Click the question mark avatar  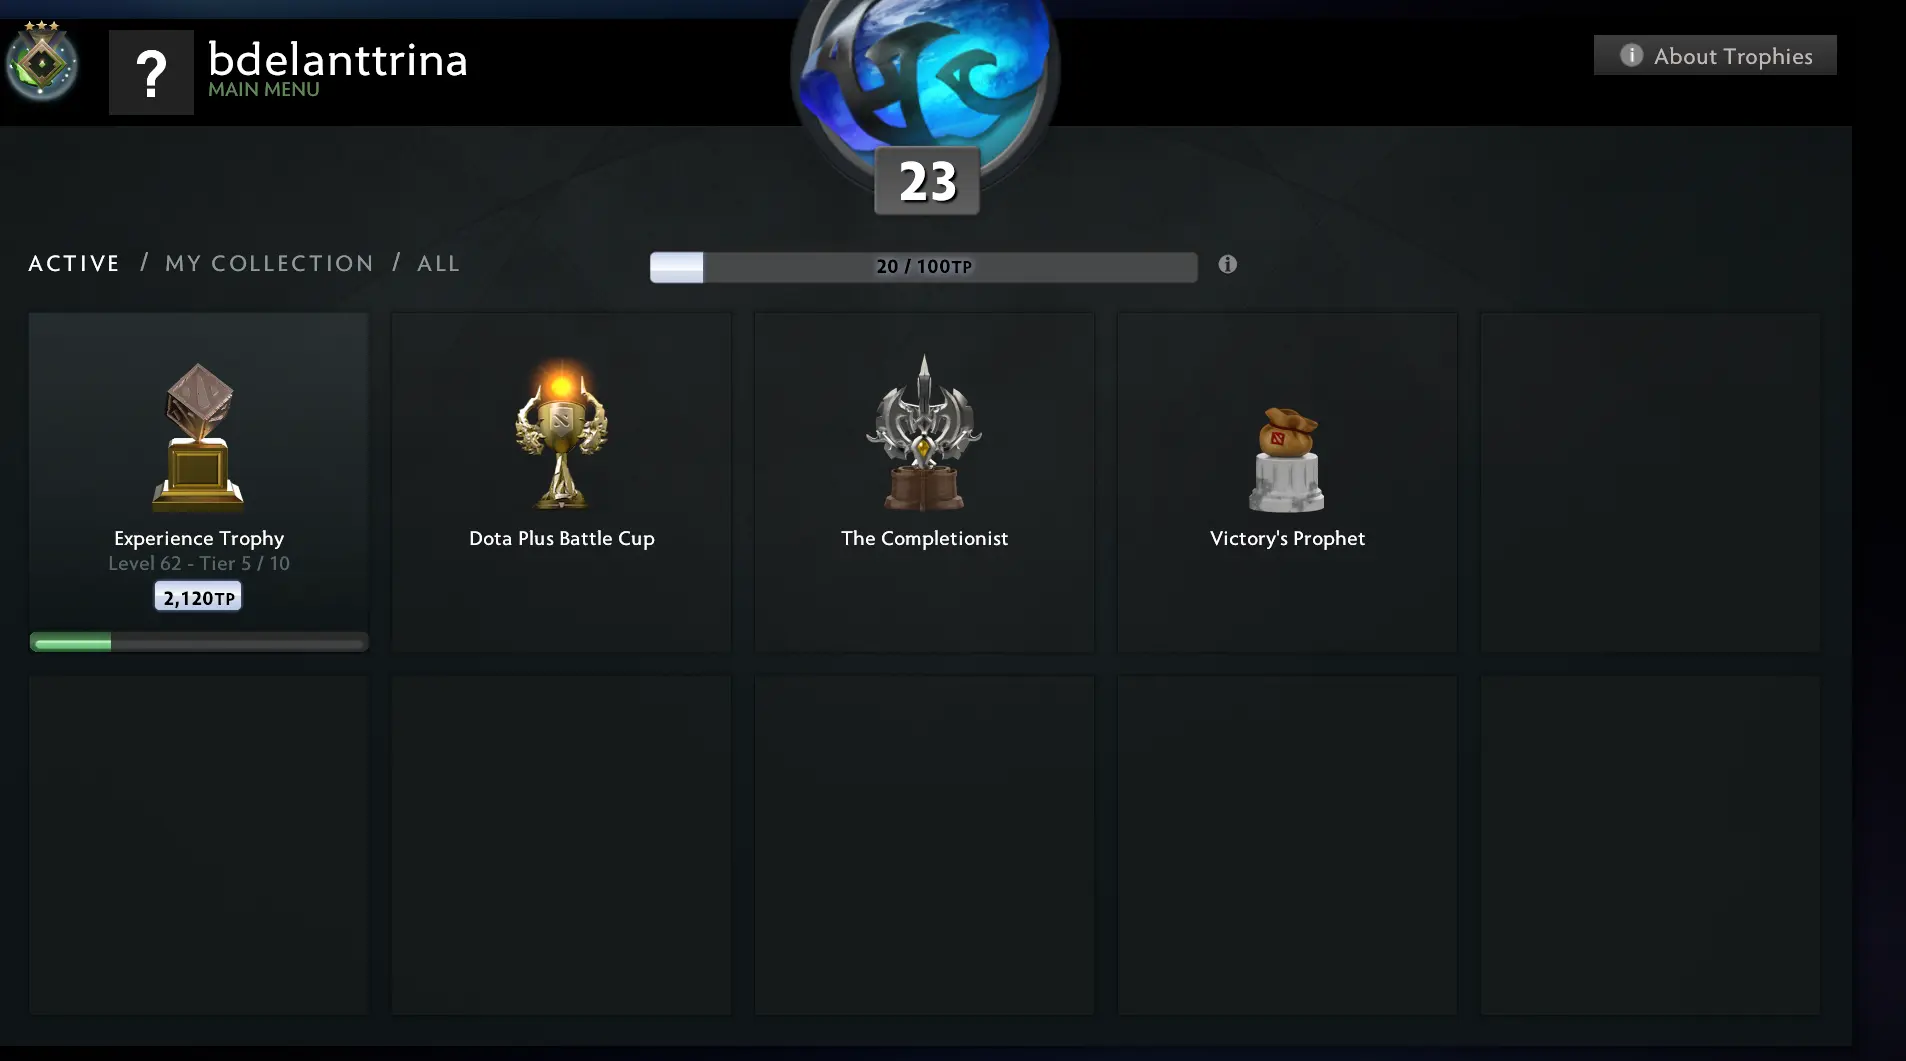point(151,72)
